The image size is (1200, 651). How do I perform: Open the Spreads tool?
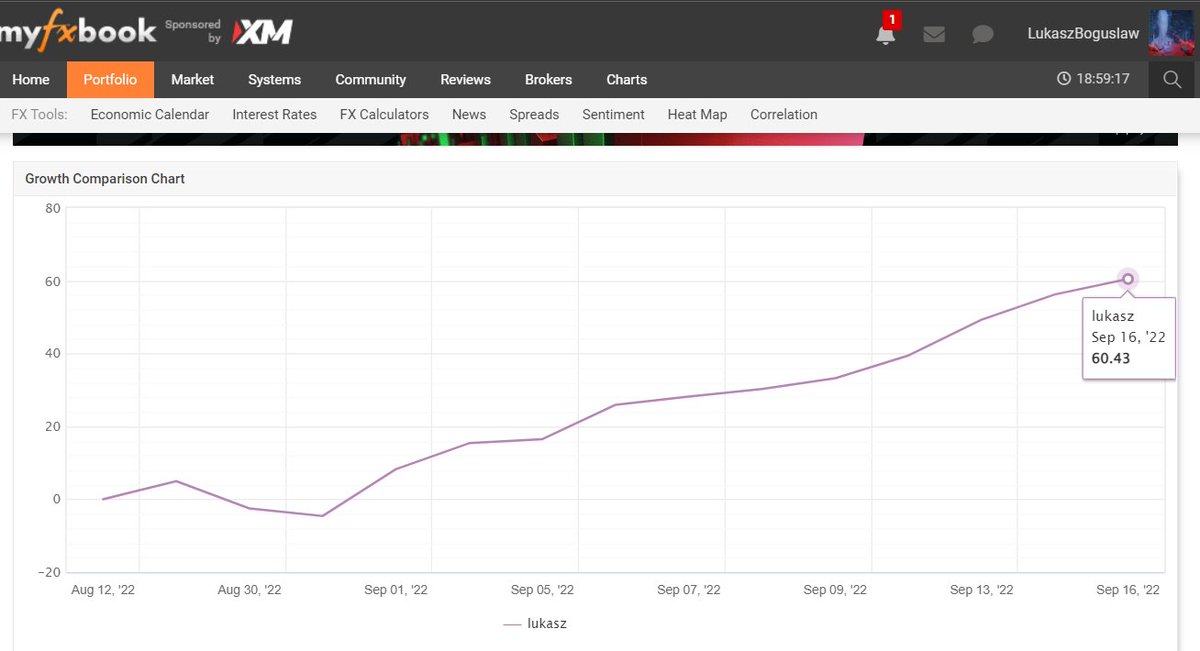[x=534, y=115]
